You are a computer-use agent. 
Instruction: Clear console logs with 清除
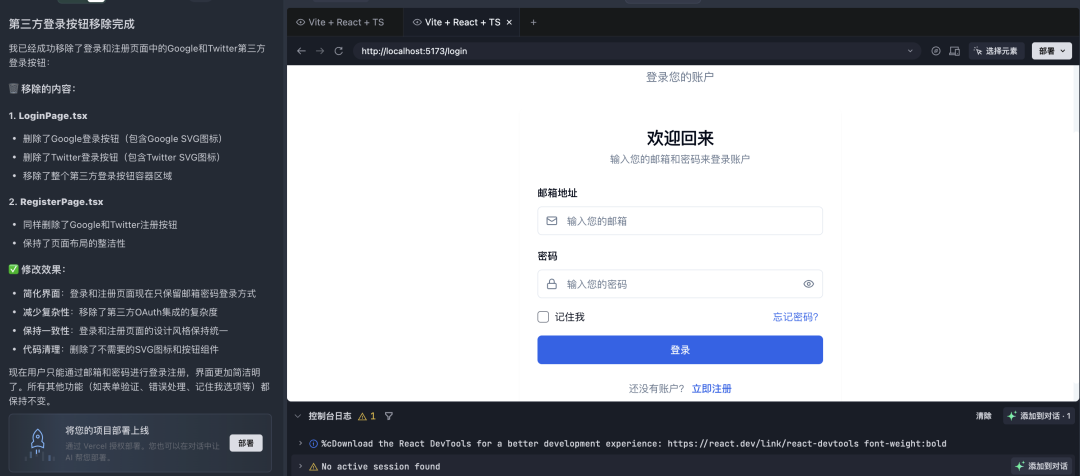click(984, 416)
